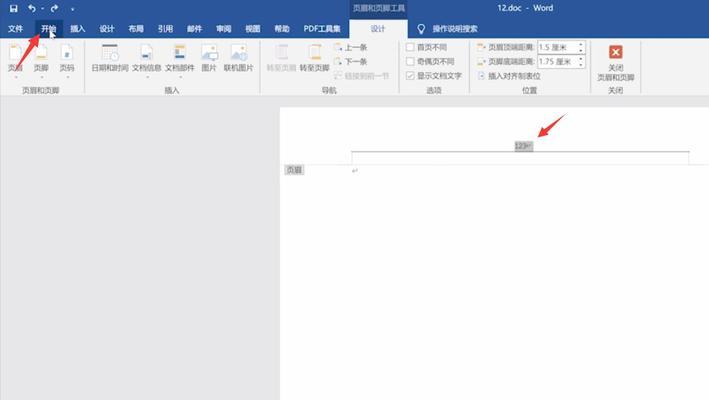The height and width of the screenshot is (400, 709).
Task: Click 链接到前一节
Action: [x=362, y=76]
